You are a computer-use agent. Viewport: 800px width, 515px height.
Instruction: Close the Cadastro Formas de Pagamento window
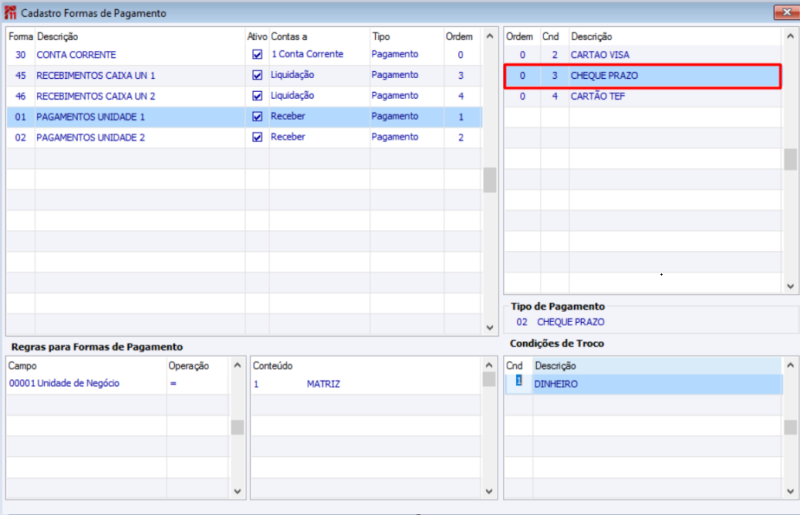coord(786,12)
